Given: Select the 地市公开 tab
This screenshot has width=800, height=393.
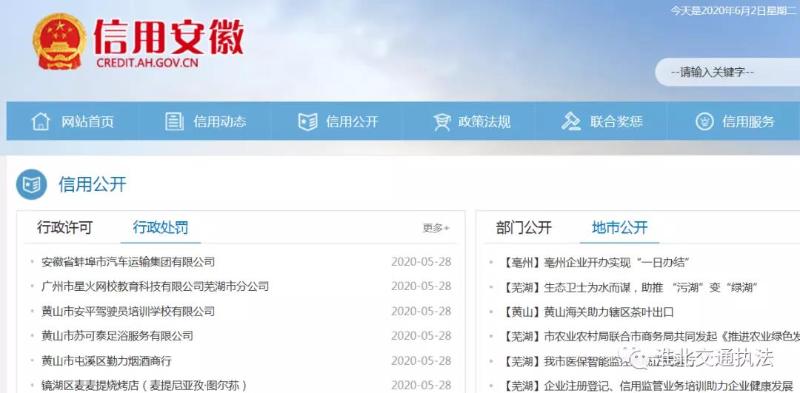Looking at the screenshot, I should (x=620, y=228).
